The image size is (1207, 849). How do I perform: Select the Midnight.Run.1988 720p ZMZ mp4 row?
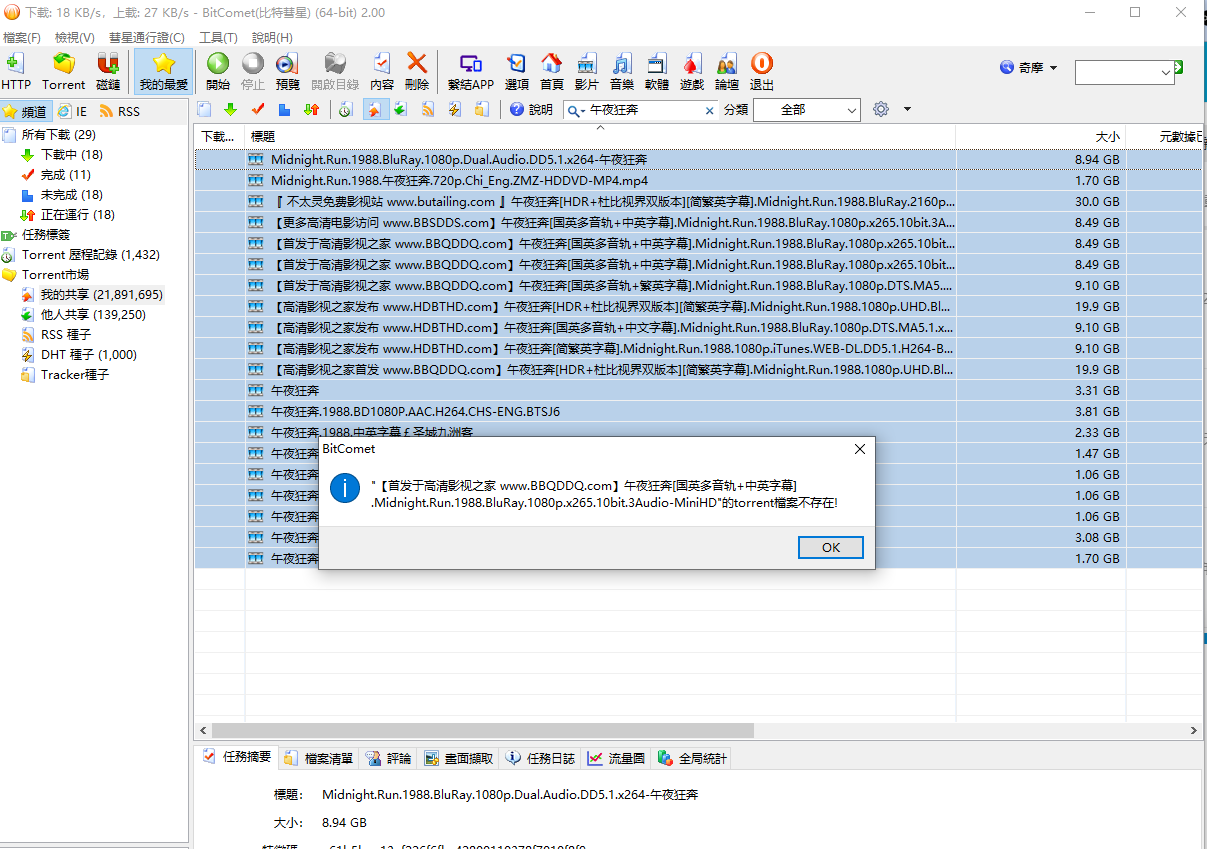click(700, 181)
